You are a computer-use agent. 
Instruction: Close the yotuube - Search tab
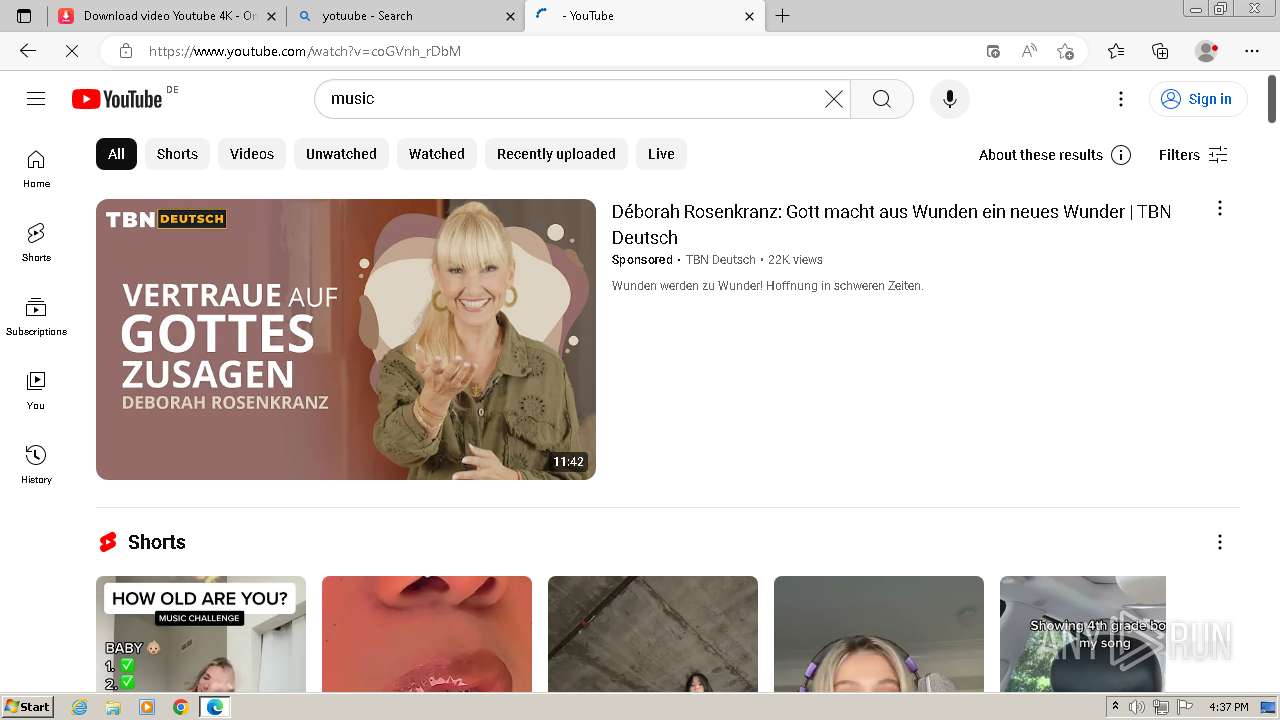coord(511,16)
